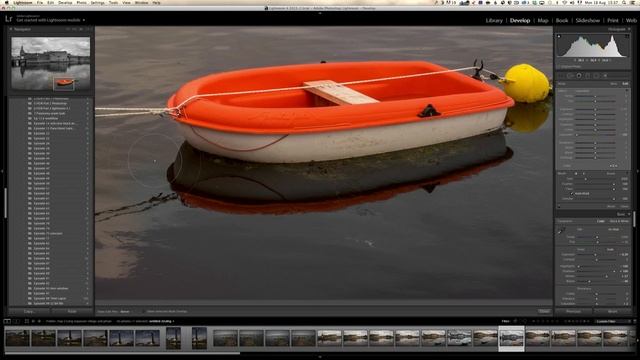The height and width of the screenshot is (360, 640).
Task: Hide the left panel group arrow
Action: coord(2,171)
